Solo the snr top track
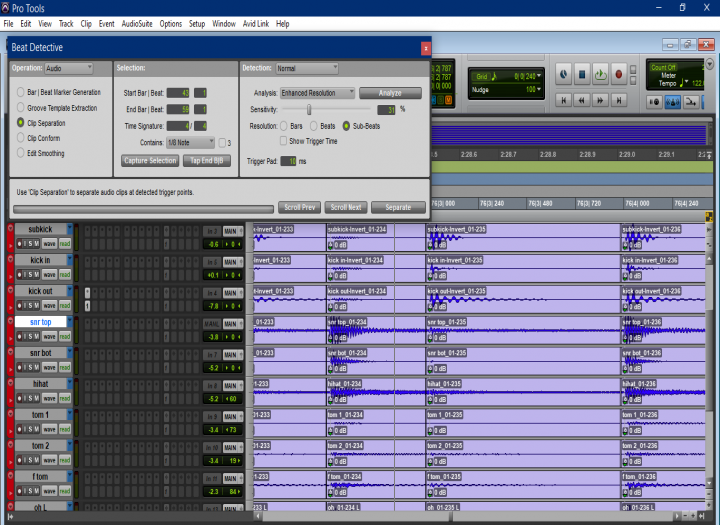The width and height of the screenshot is (720, 525). coord(29,337)
